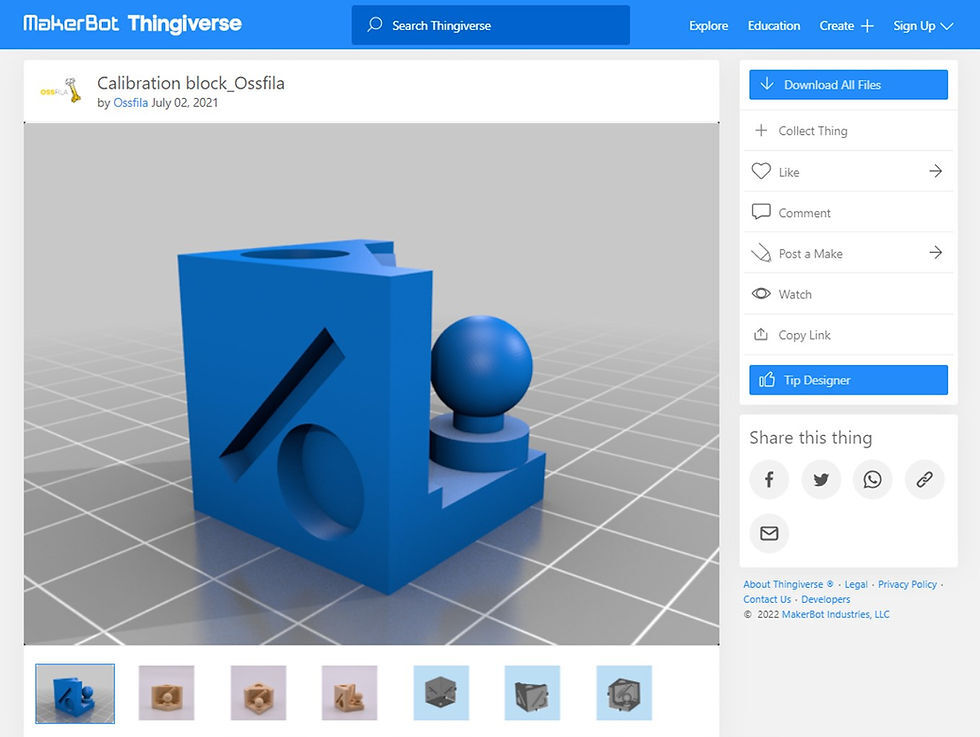The height and width of the screenshot is (737, 980).
Task: Open the Ossfila profile link
Action: 131,102
